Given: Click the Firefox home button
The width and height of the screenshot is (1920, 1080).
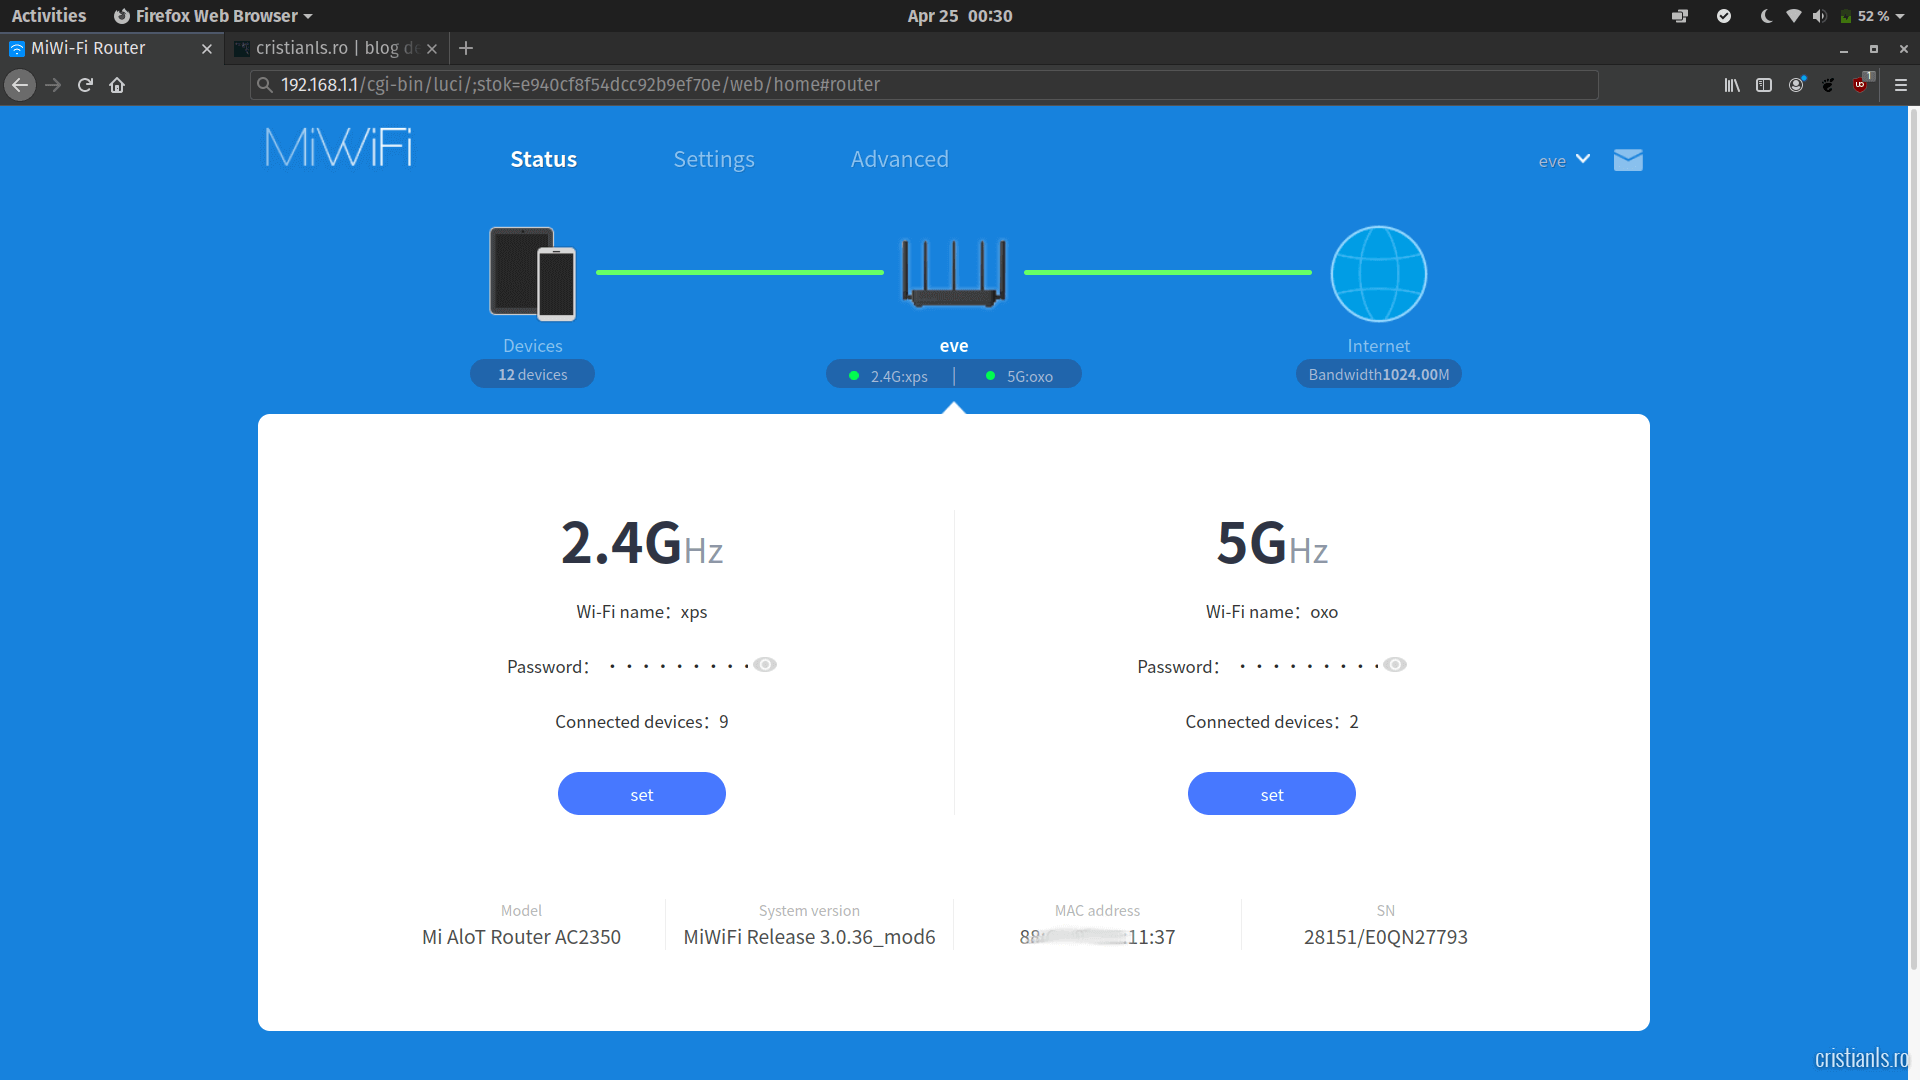Looking at the screenshot, I should click(117, 85).
